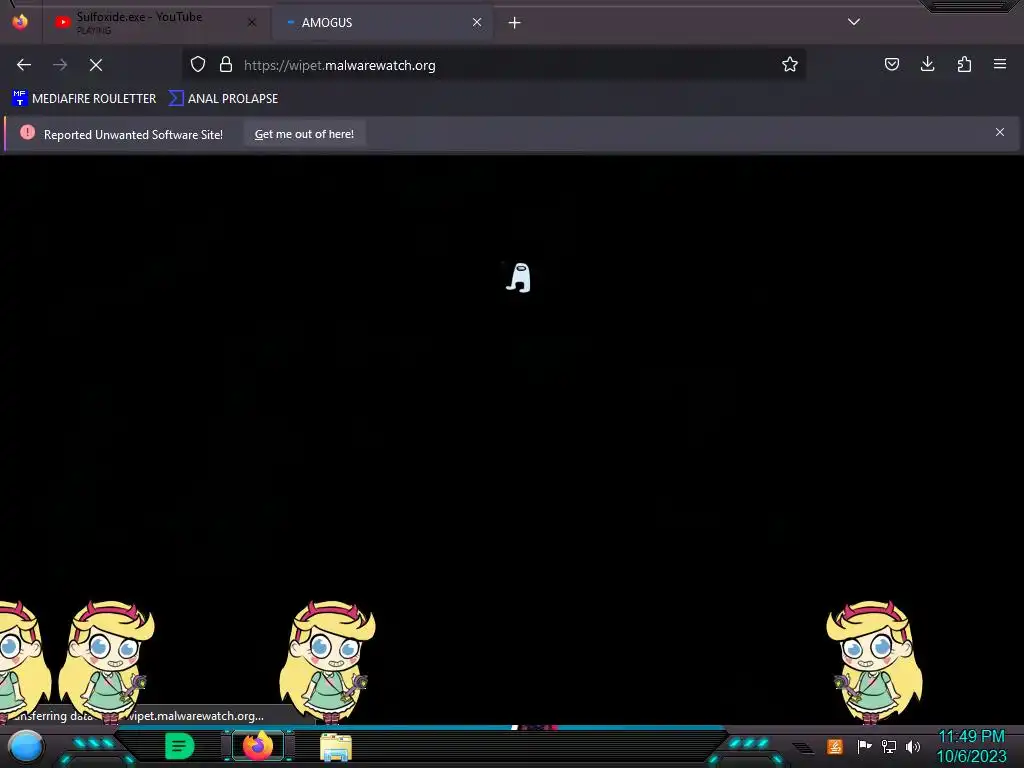This screenshot has height=768, width=1024.
Task: Open the Start orb
Action: point(26,747)
